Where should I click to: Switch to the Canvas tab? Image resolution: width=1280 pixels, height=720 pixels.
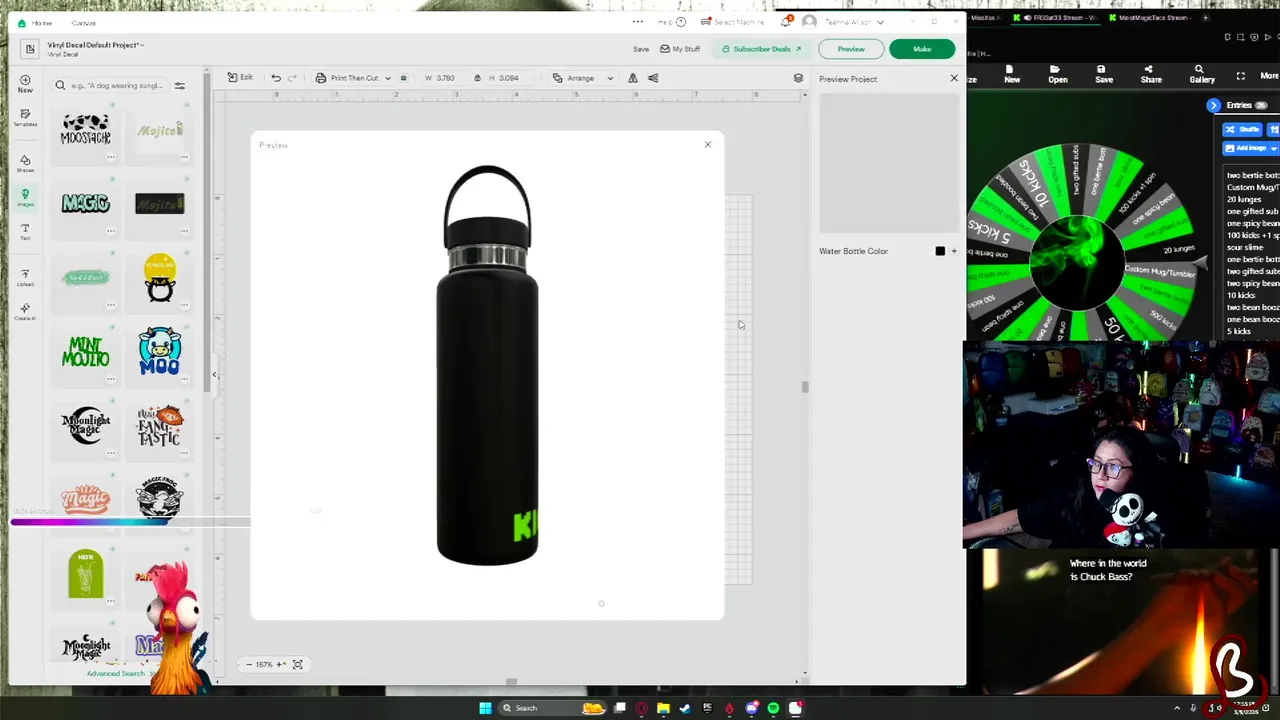pyautogui.click(x=84, y=23)
